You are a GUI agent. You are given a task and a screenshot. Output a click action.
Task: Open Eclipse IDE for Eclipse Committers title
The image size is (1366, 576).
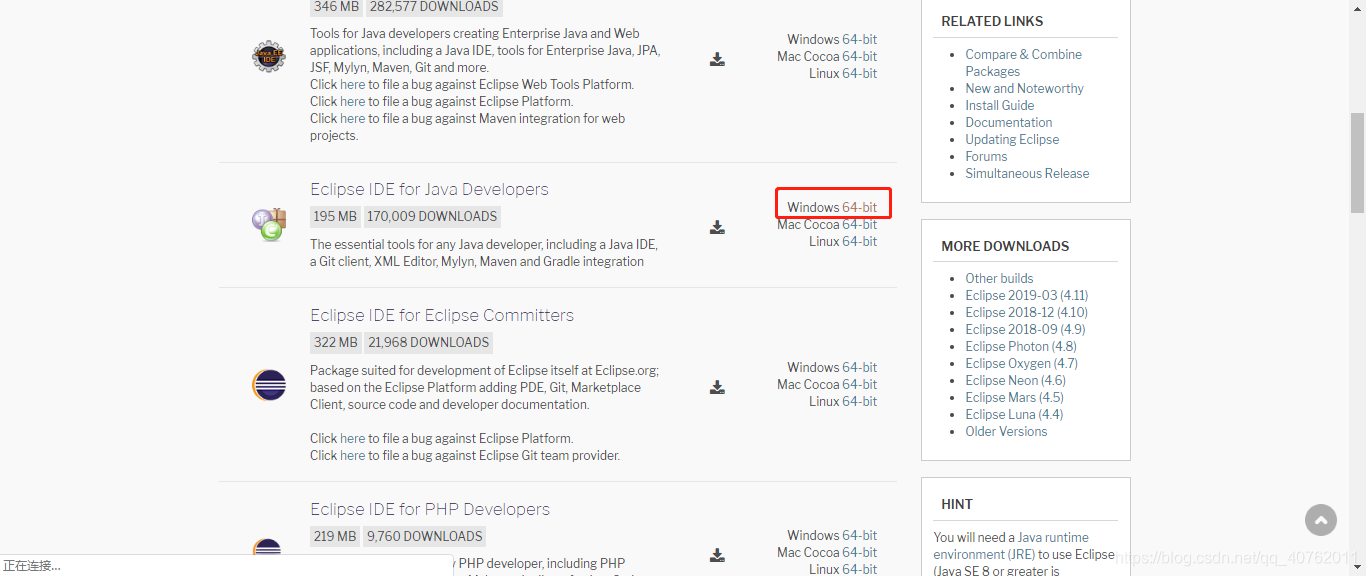442,315
